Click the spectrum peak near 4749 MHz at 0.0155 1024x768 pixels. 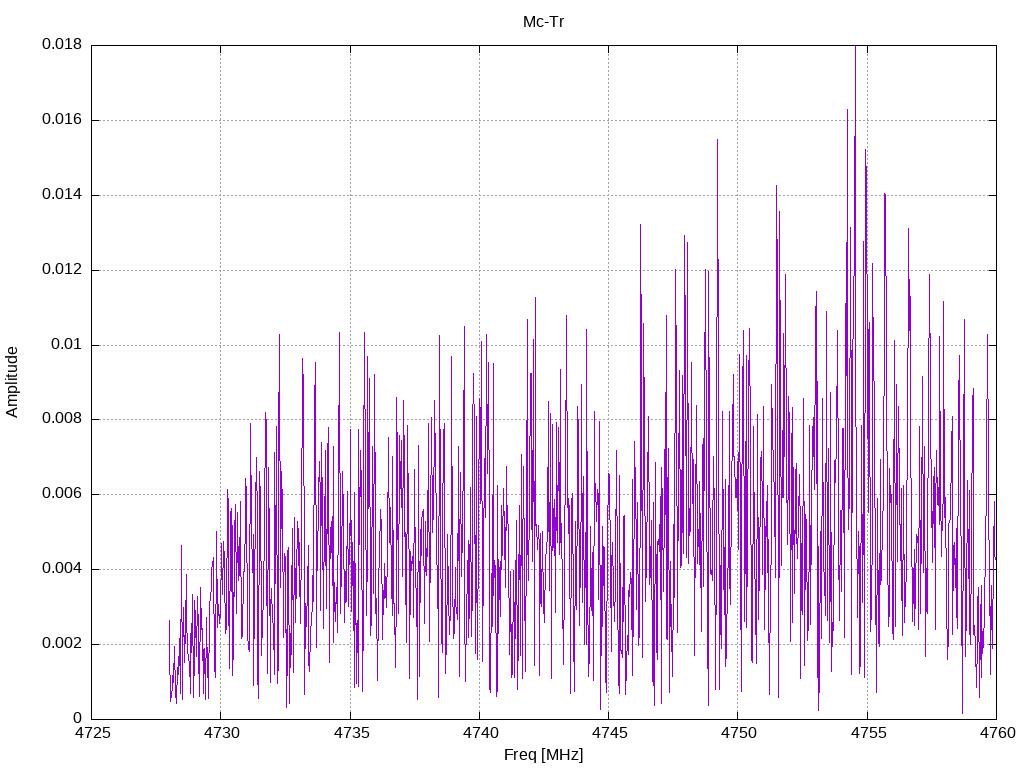(x=717, y=141)
